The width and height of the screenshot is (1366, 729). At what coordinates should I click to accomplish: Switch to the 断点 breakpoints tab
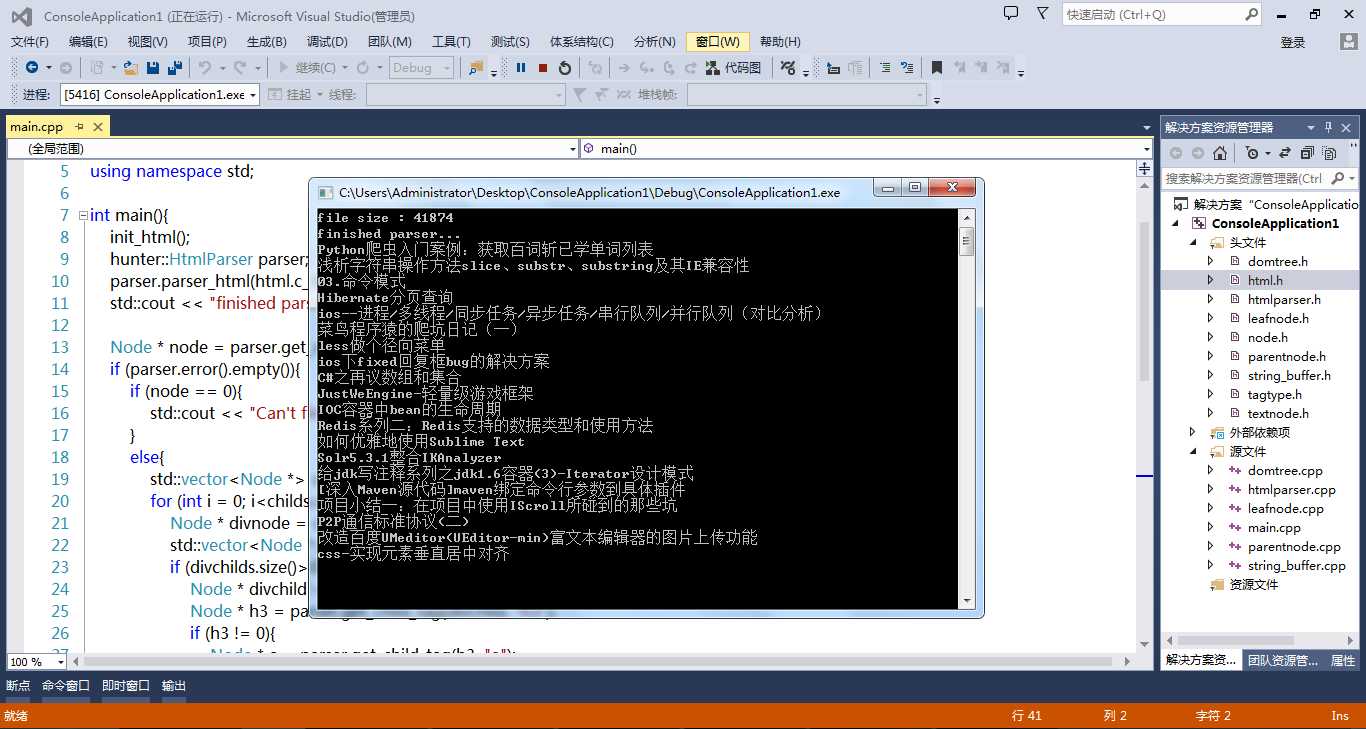tap(18, 686)
